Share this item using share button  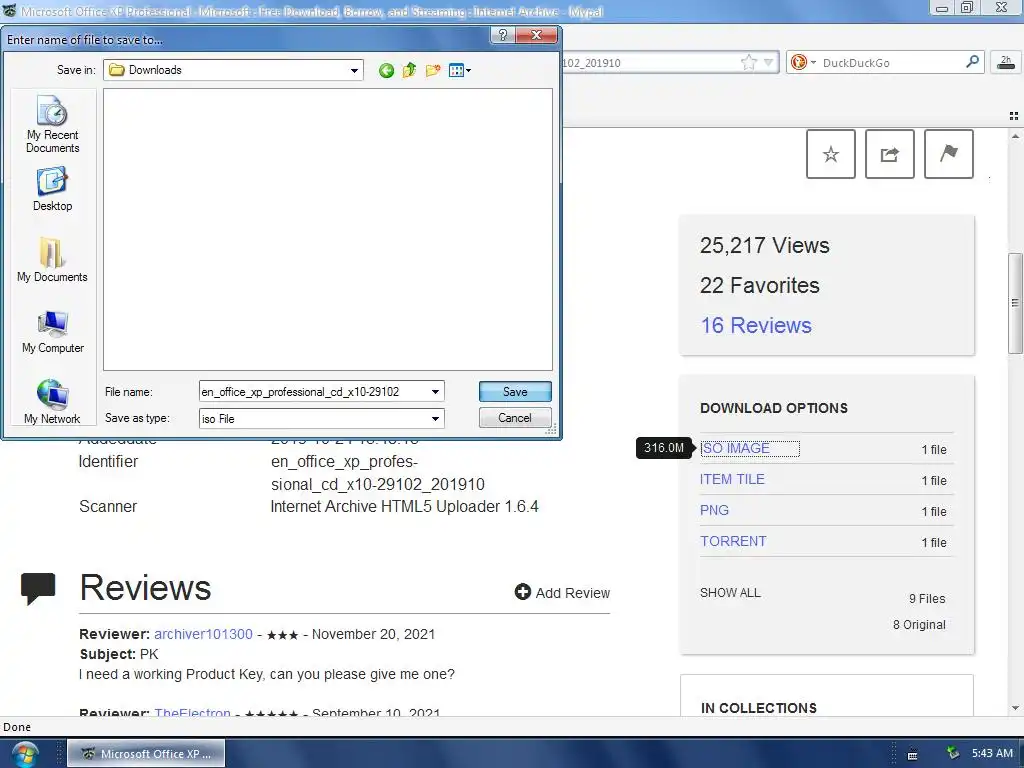click(889, 154)
